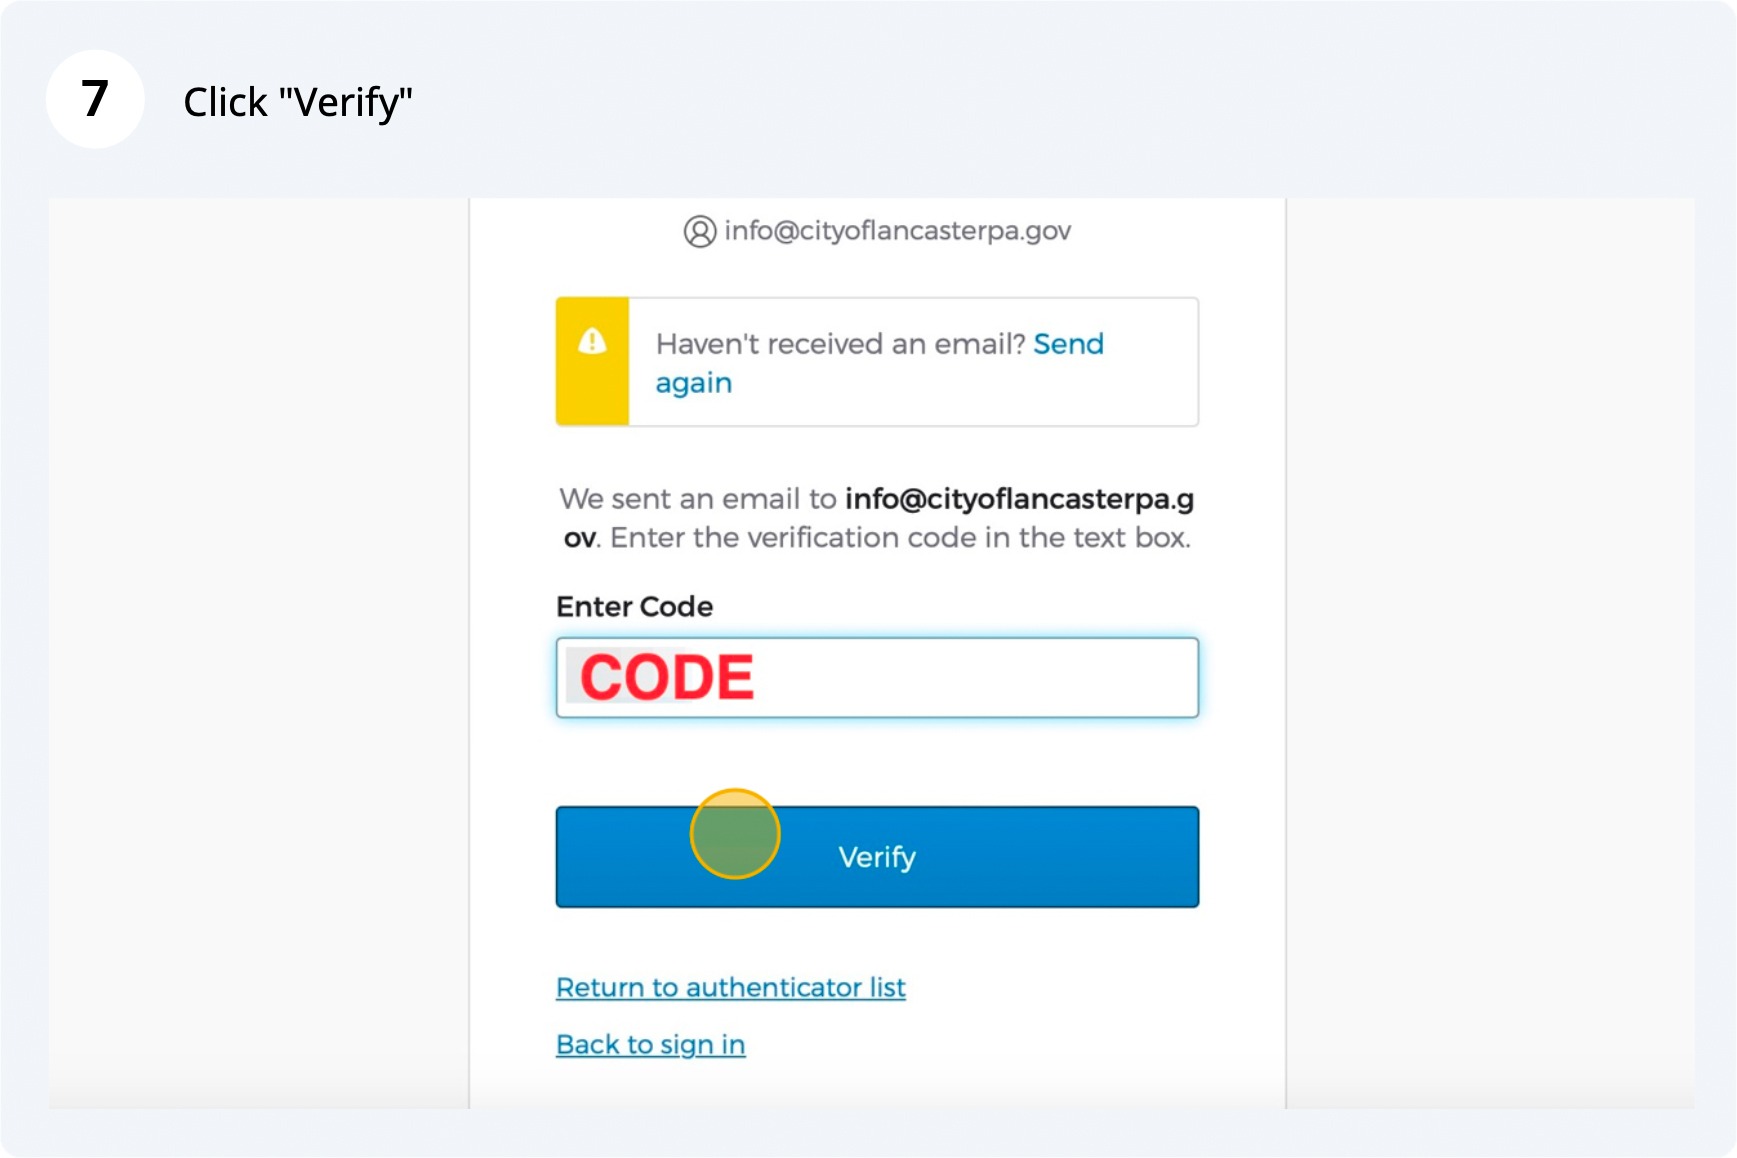1737x1158 pixels.
Task: Click the red CODE placeholder text
Action: point(666,678)
